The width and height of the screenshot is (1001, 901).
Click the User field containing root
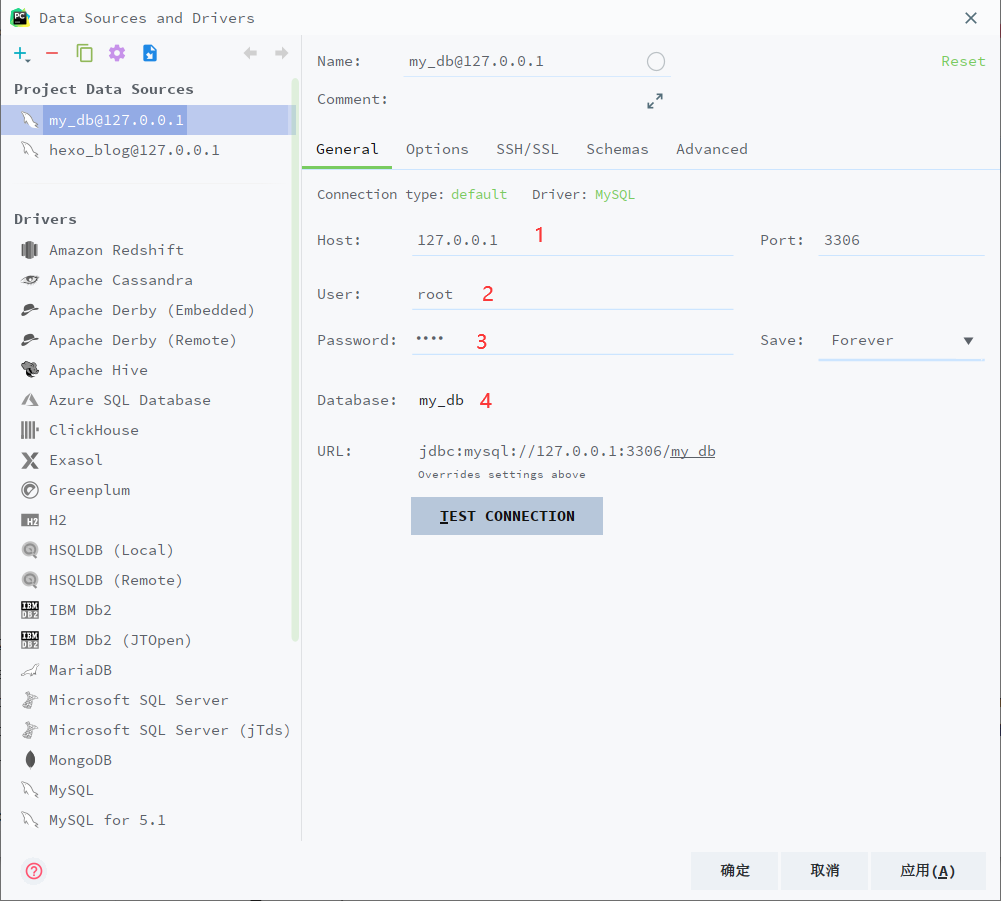pyautogui.click(x=573, y=294)
